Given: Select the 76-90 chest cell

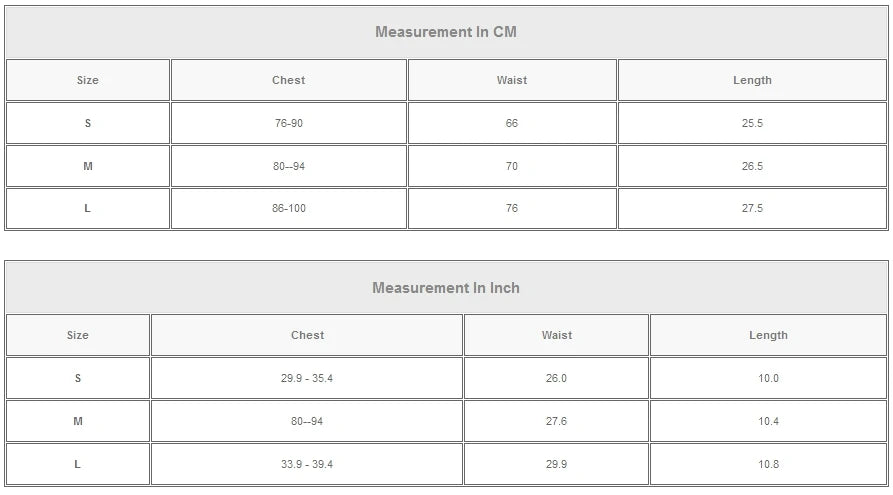Looking at the screenshot, I should pyautogui.click(x=288, y=124).
